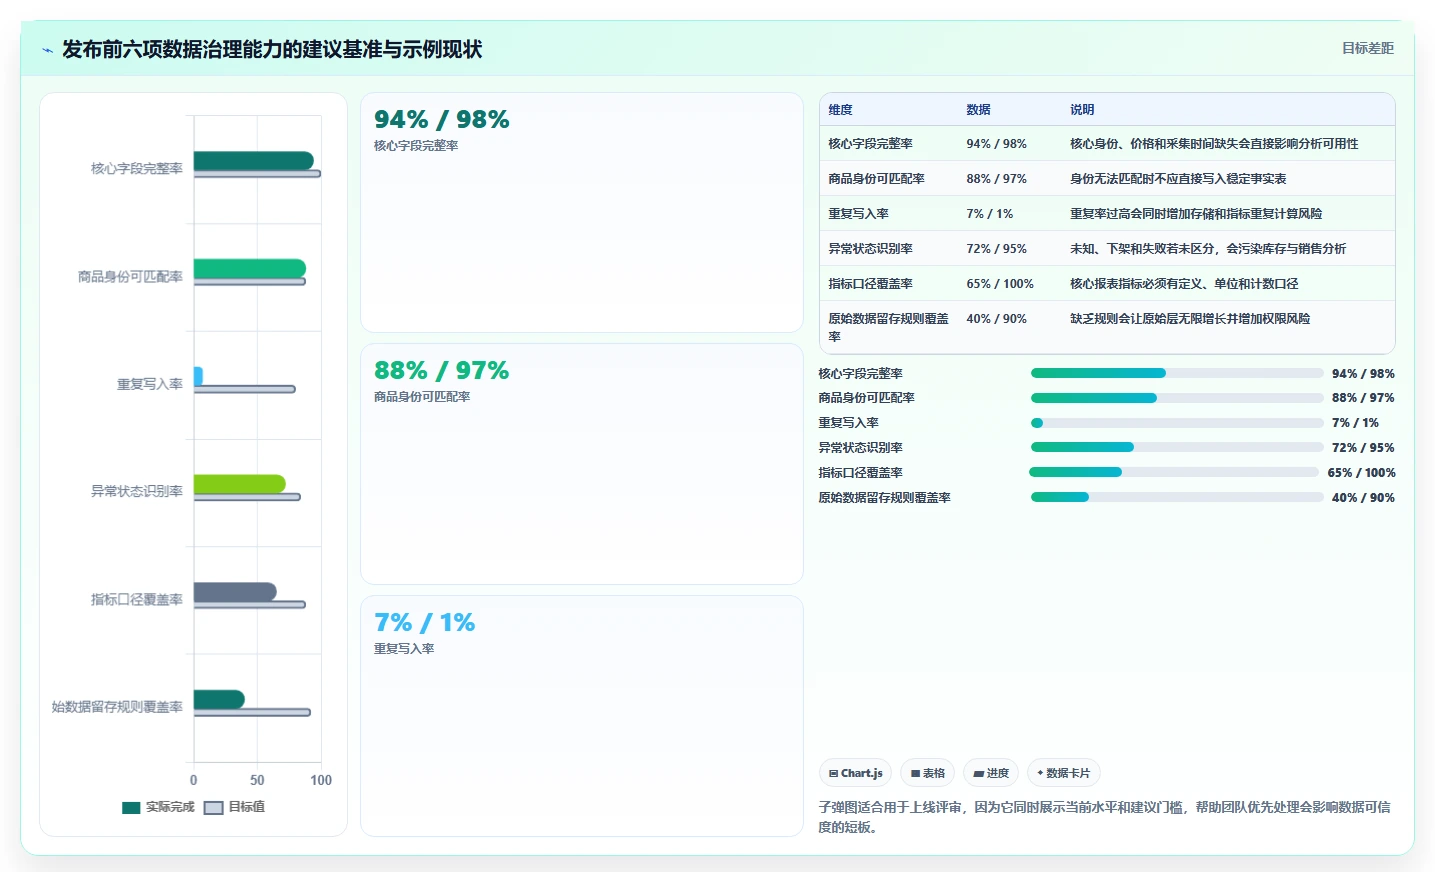
Task: Select the 原始数据留存规则覆盖率 cell in the table
Action: (x=888, y=328)
